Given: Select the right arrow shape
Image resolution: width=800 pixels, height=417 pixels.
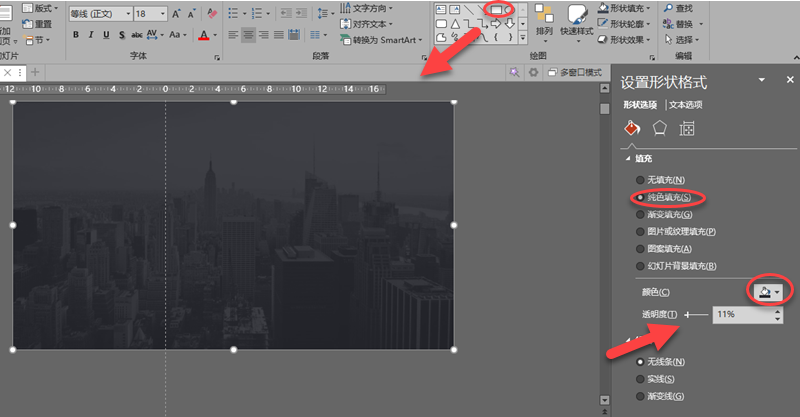Looking at the screenshot, I should point(496,23).
